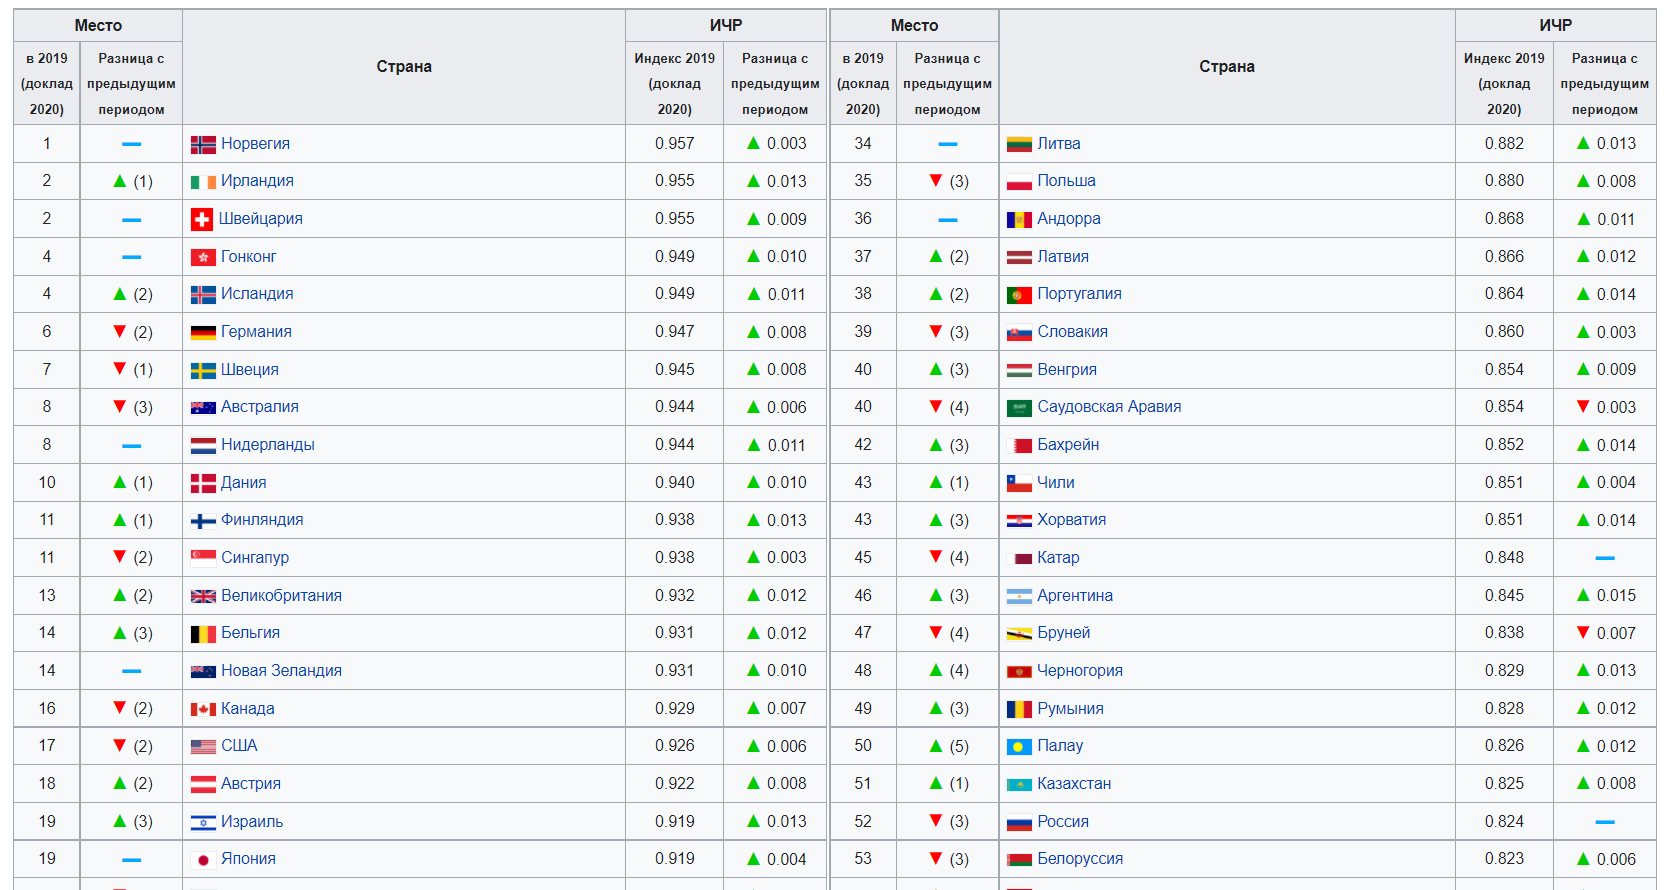Click Norway's 0.957 index cell
The image size is (1670, 890).
click(x=674, y=144)
